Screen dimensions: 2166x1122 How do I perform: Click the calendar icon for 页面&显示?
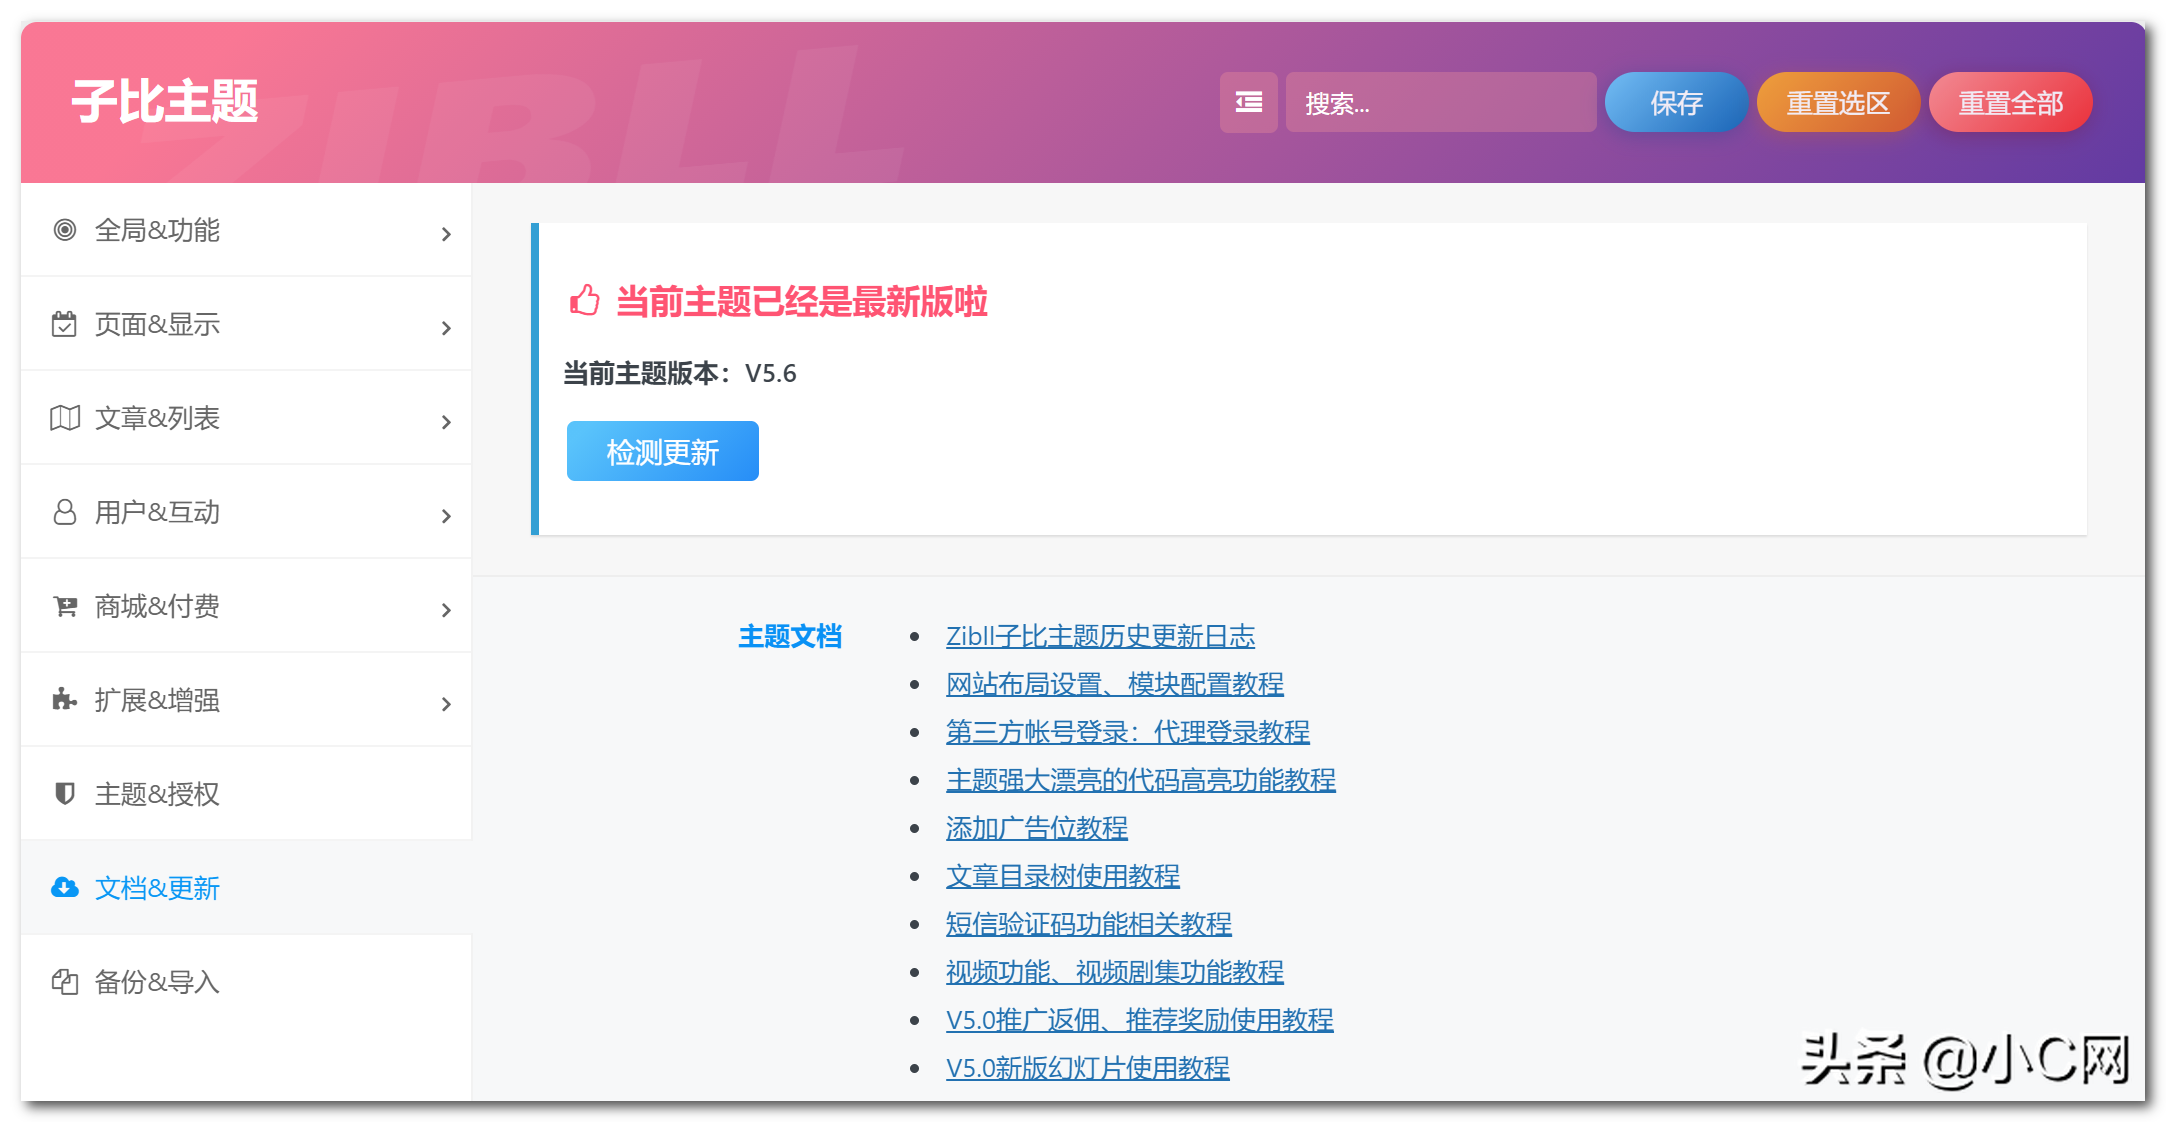65,324
